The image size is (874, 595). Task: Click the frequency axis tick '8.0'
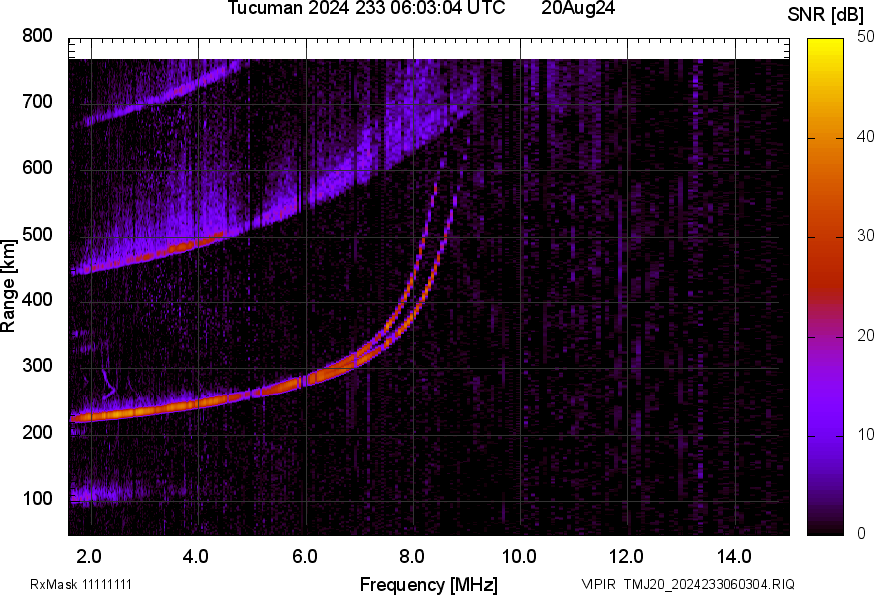point(411,557)
